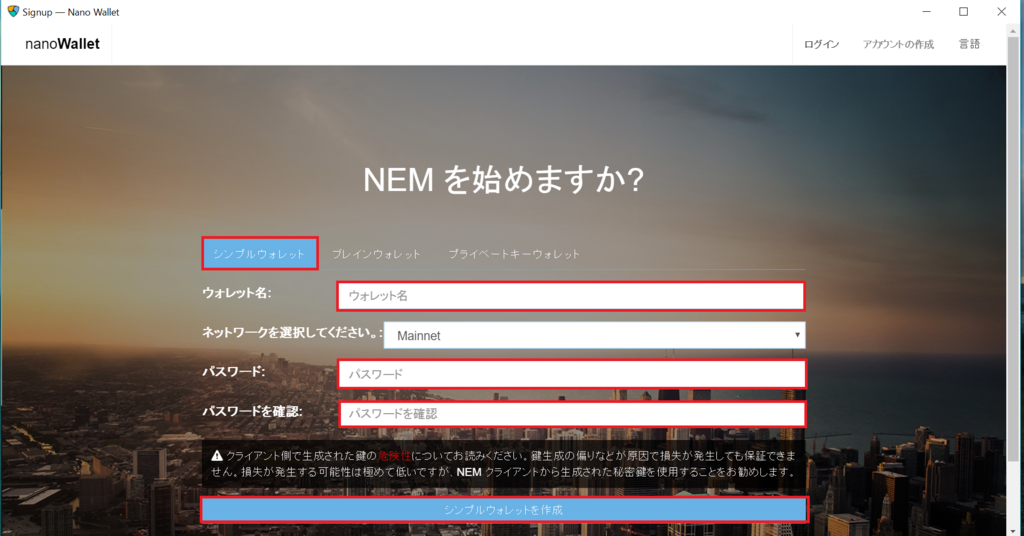Viewport: 1024px width, 536px height.
Task: Click the パスワードを確認 input field
Action: [x=571, y=414]
